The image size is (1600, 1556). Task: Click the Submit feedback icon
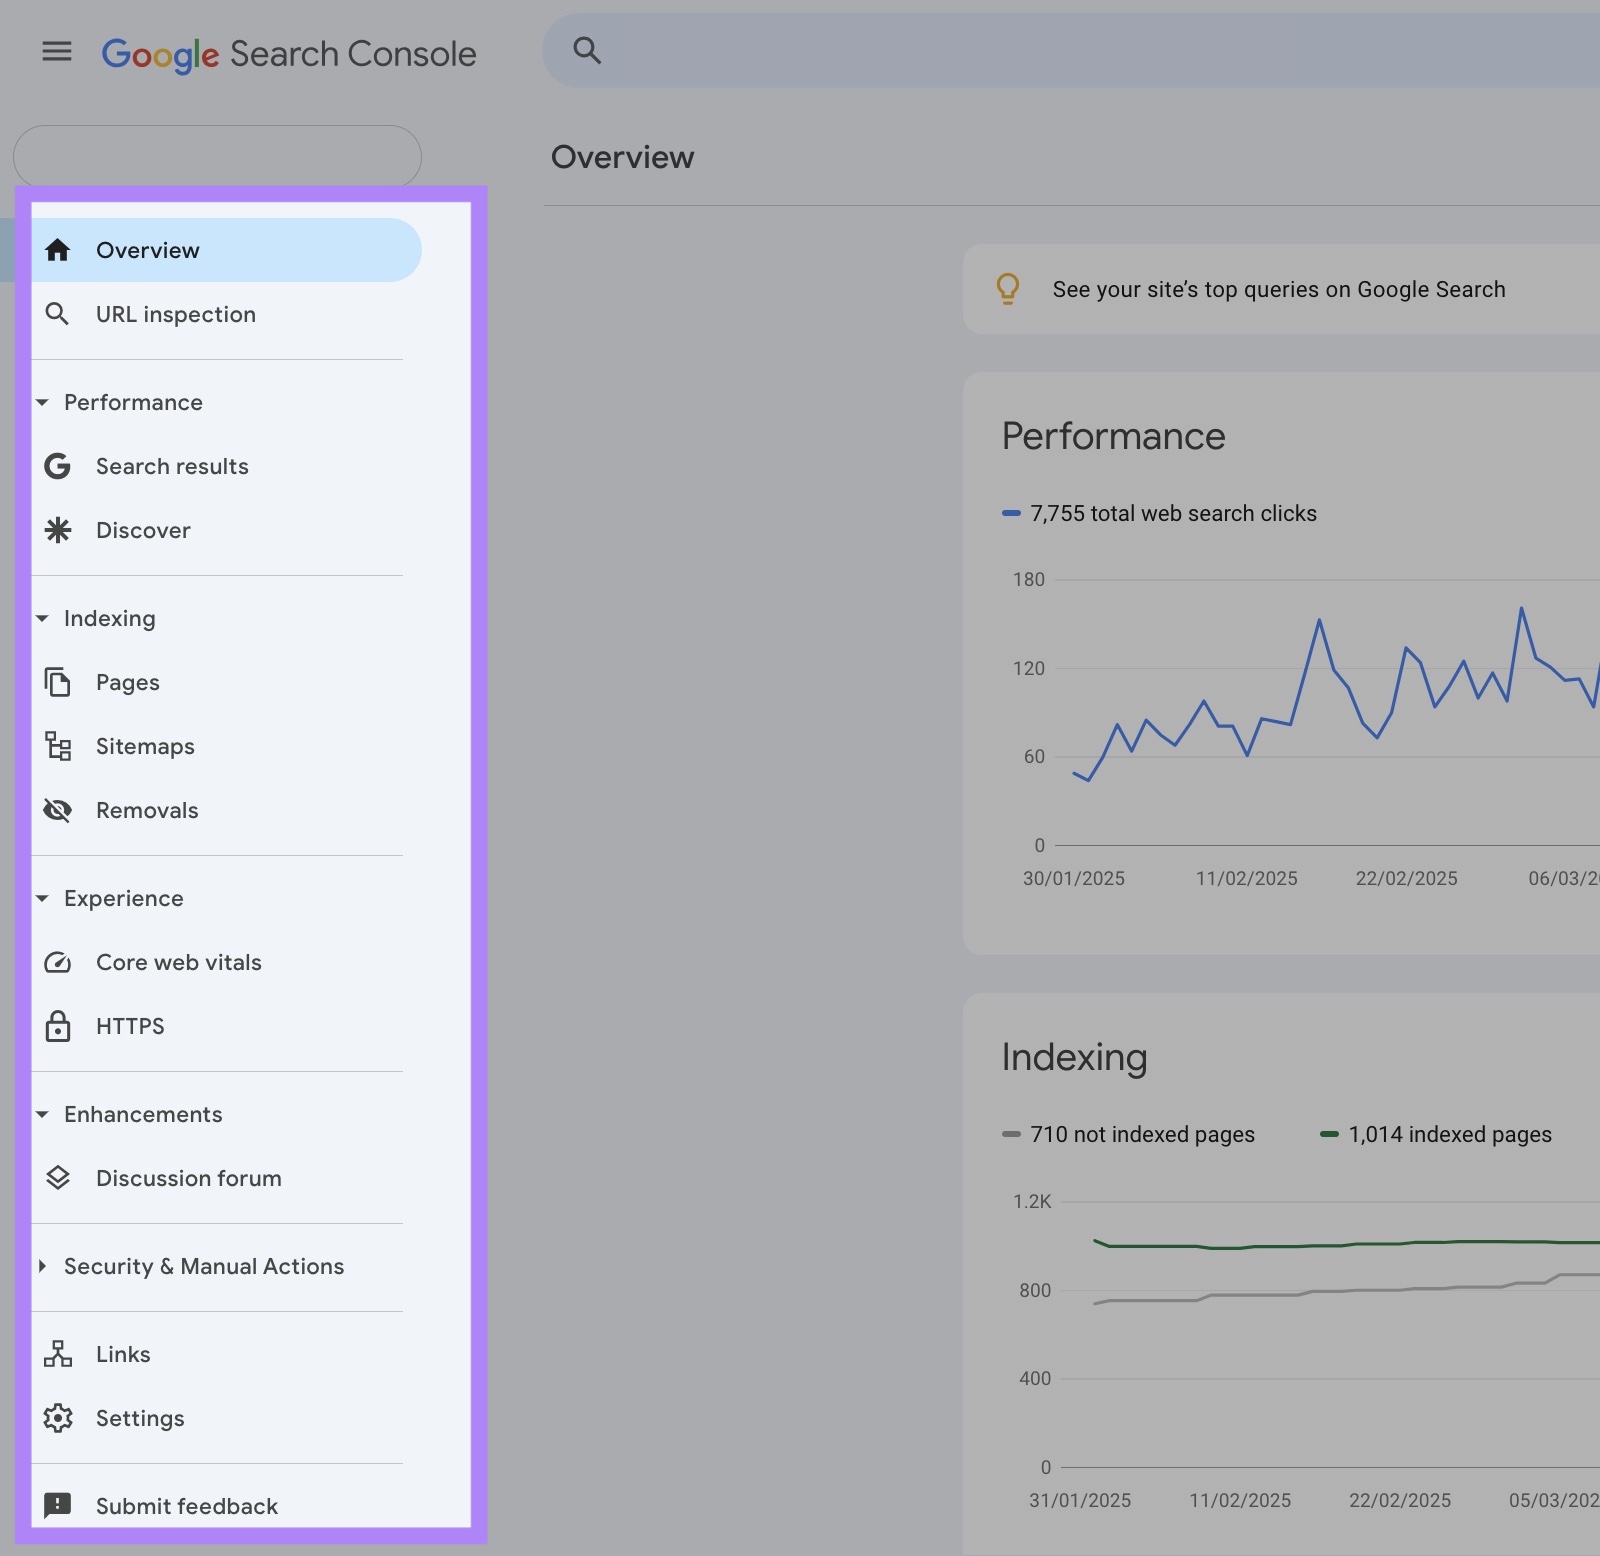pyautogui.click(x=57, y=1505)
